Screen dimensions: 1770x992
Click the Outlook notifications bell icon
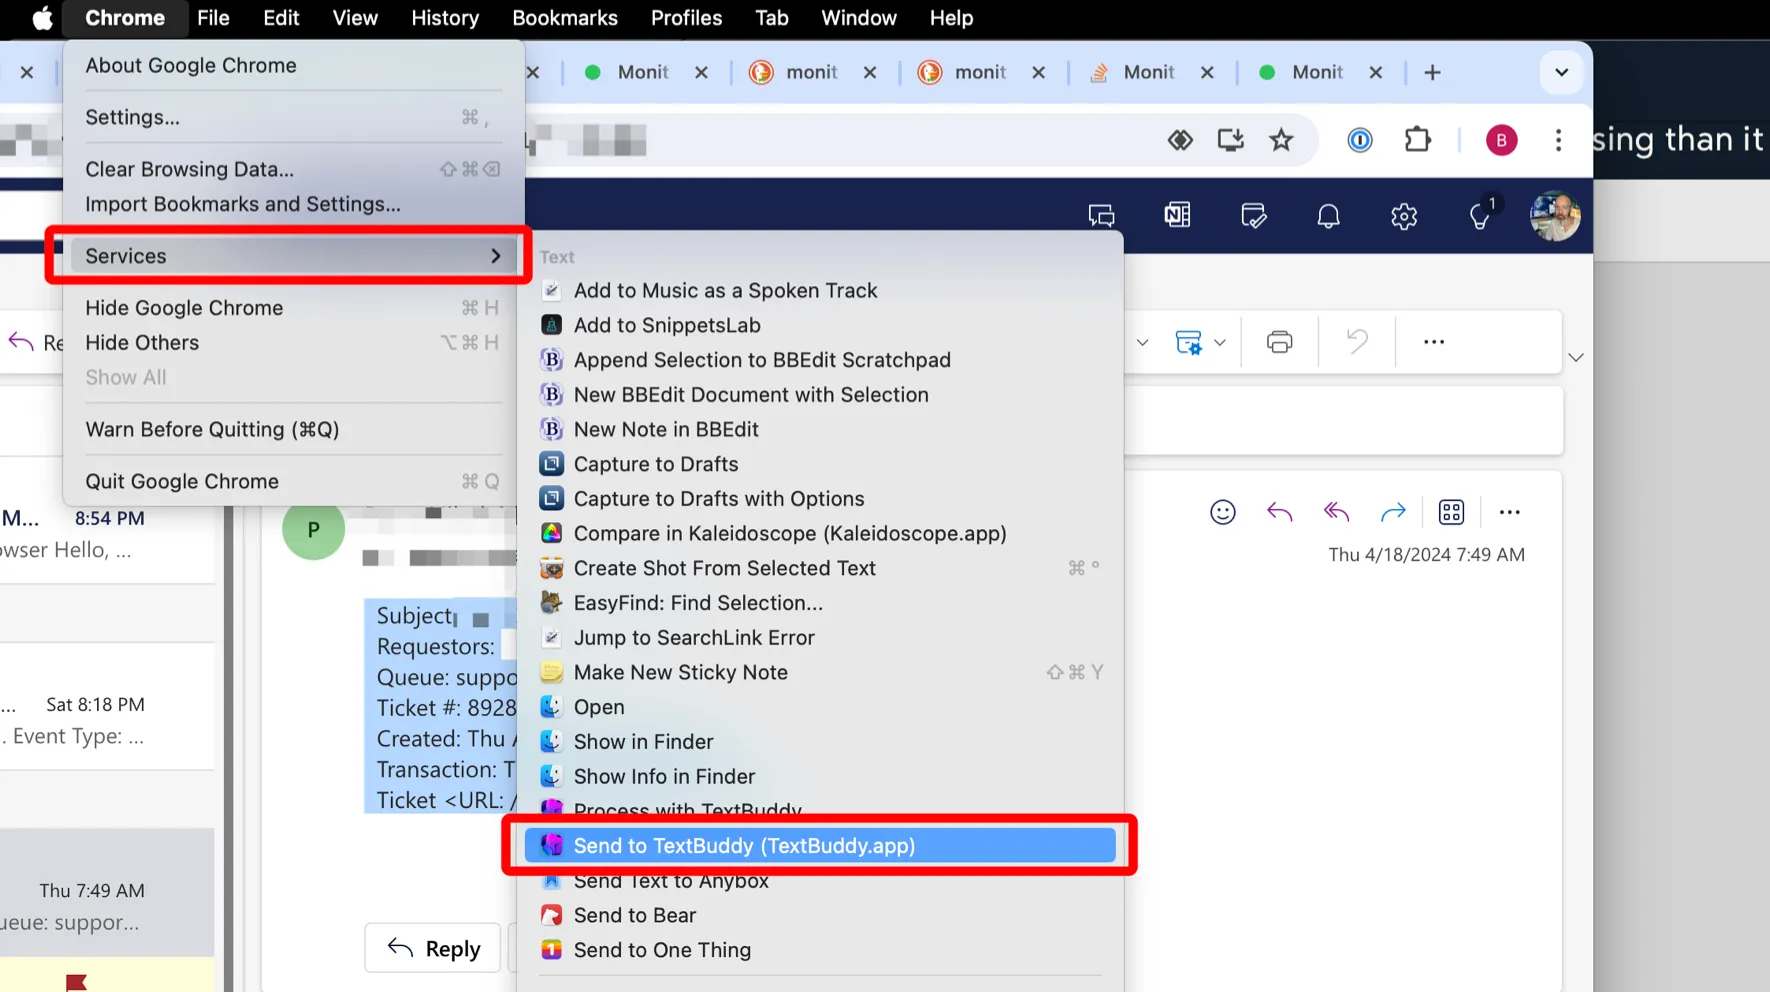pos(1328,216)
